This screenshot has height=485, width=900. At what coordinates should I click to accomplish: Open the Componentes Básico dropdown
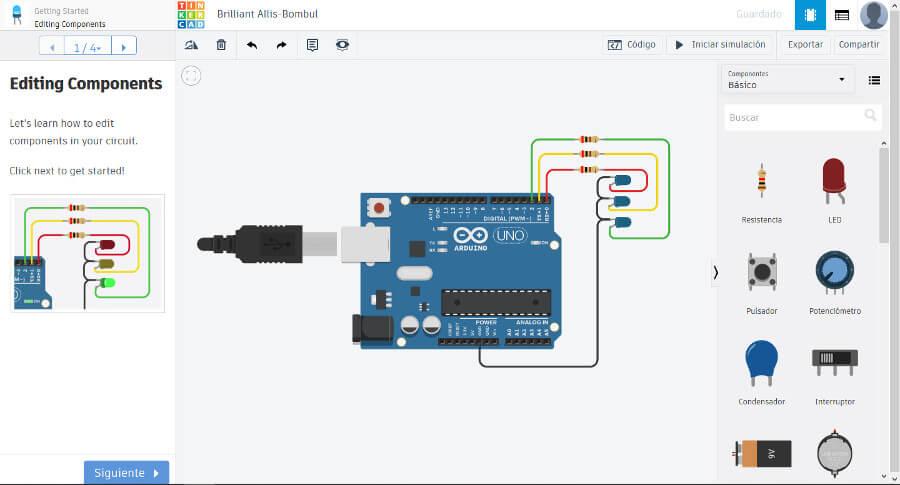pyautogui.click(x=788, y=80)
